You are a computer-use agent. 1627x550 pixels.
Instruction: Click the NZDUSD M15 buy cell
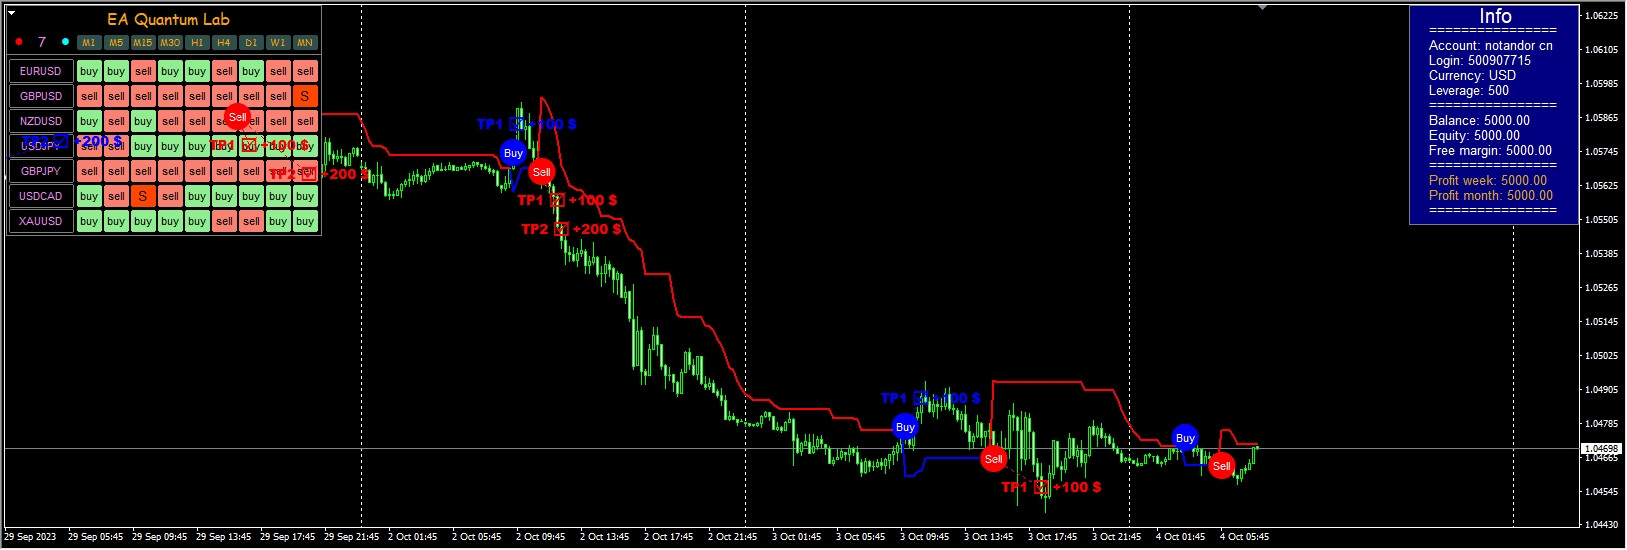[143, 121]
